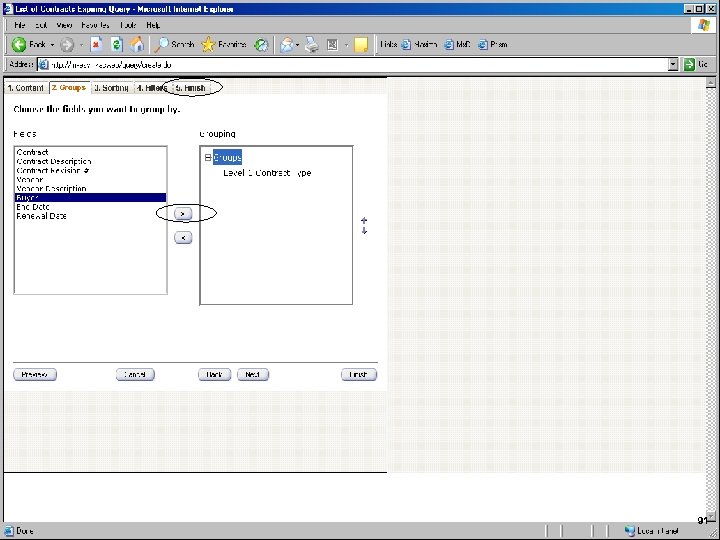This screenshot has width=720, height=540.
Task: Open the third Links bar shortcut
Action: 493,45
